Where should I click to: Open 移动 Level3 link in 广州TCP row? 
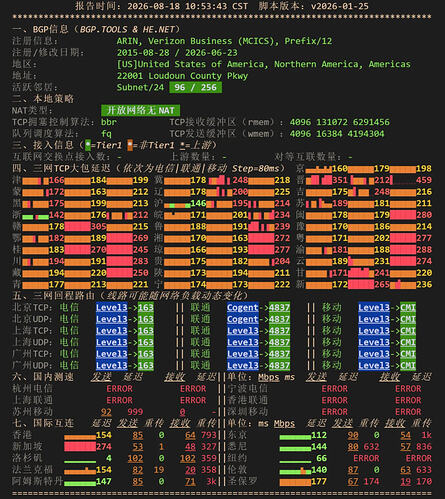pyautogui.click(x=374, y=354)
